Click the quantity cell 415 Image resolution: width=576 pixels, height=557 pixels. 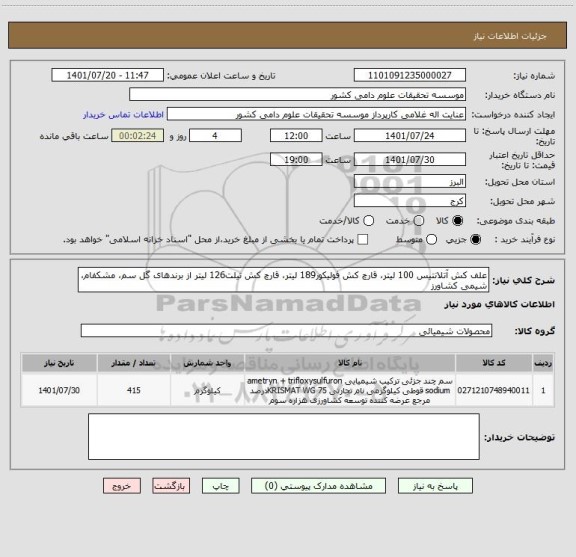tap(134, 390)
